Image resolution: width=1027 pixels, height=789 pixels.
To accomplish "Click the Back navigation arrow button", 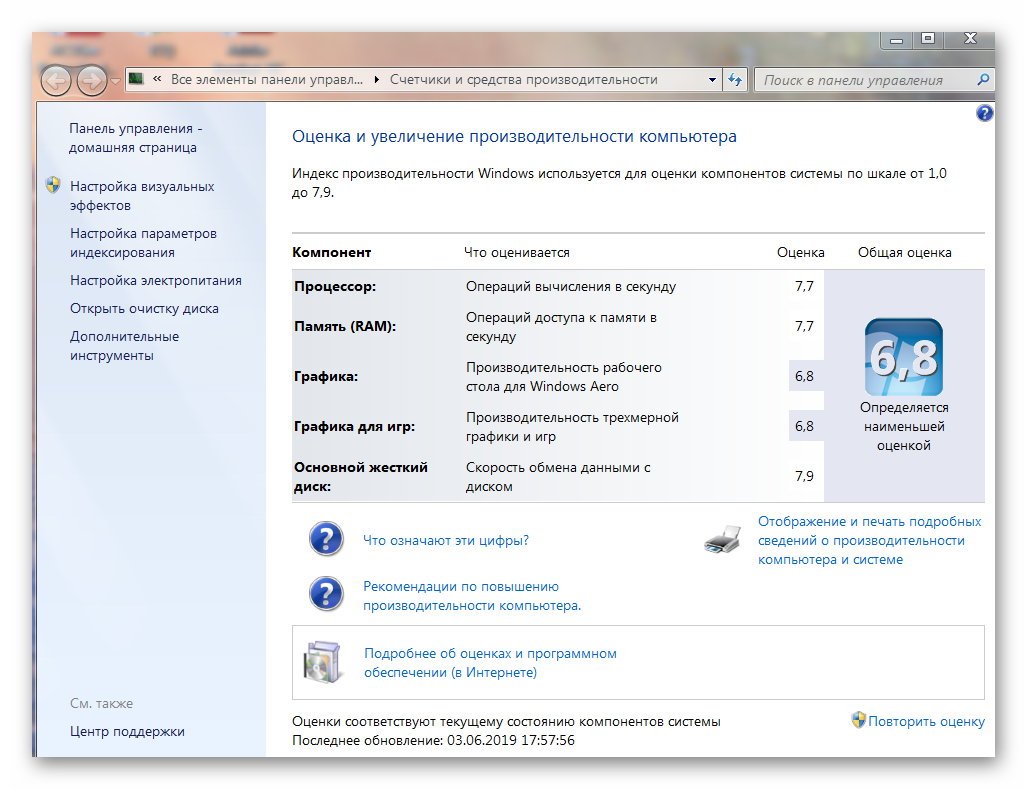I will coord(56,80).
